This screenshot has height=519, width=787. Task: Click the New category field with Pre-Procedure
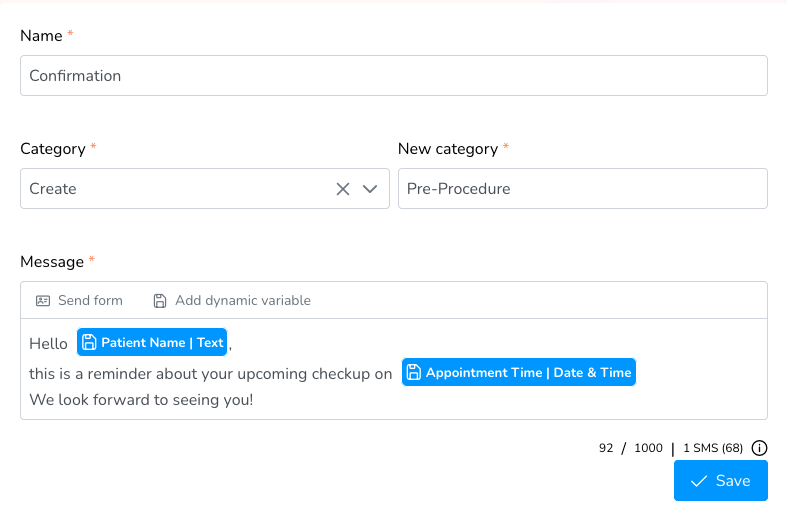click(x=582, y=189)
